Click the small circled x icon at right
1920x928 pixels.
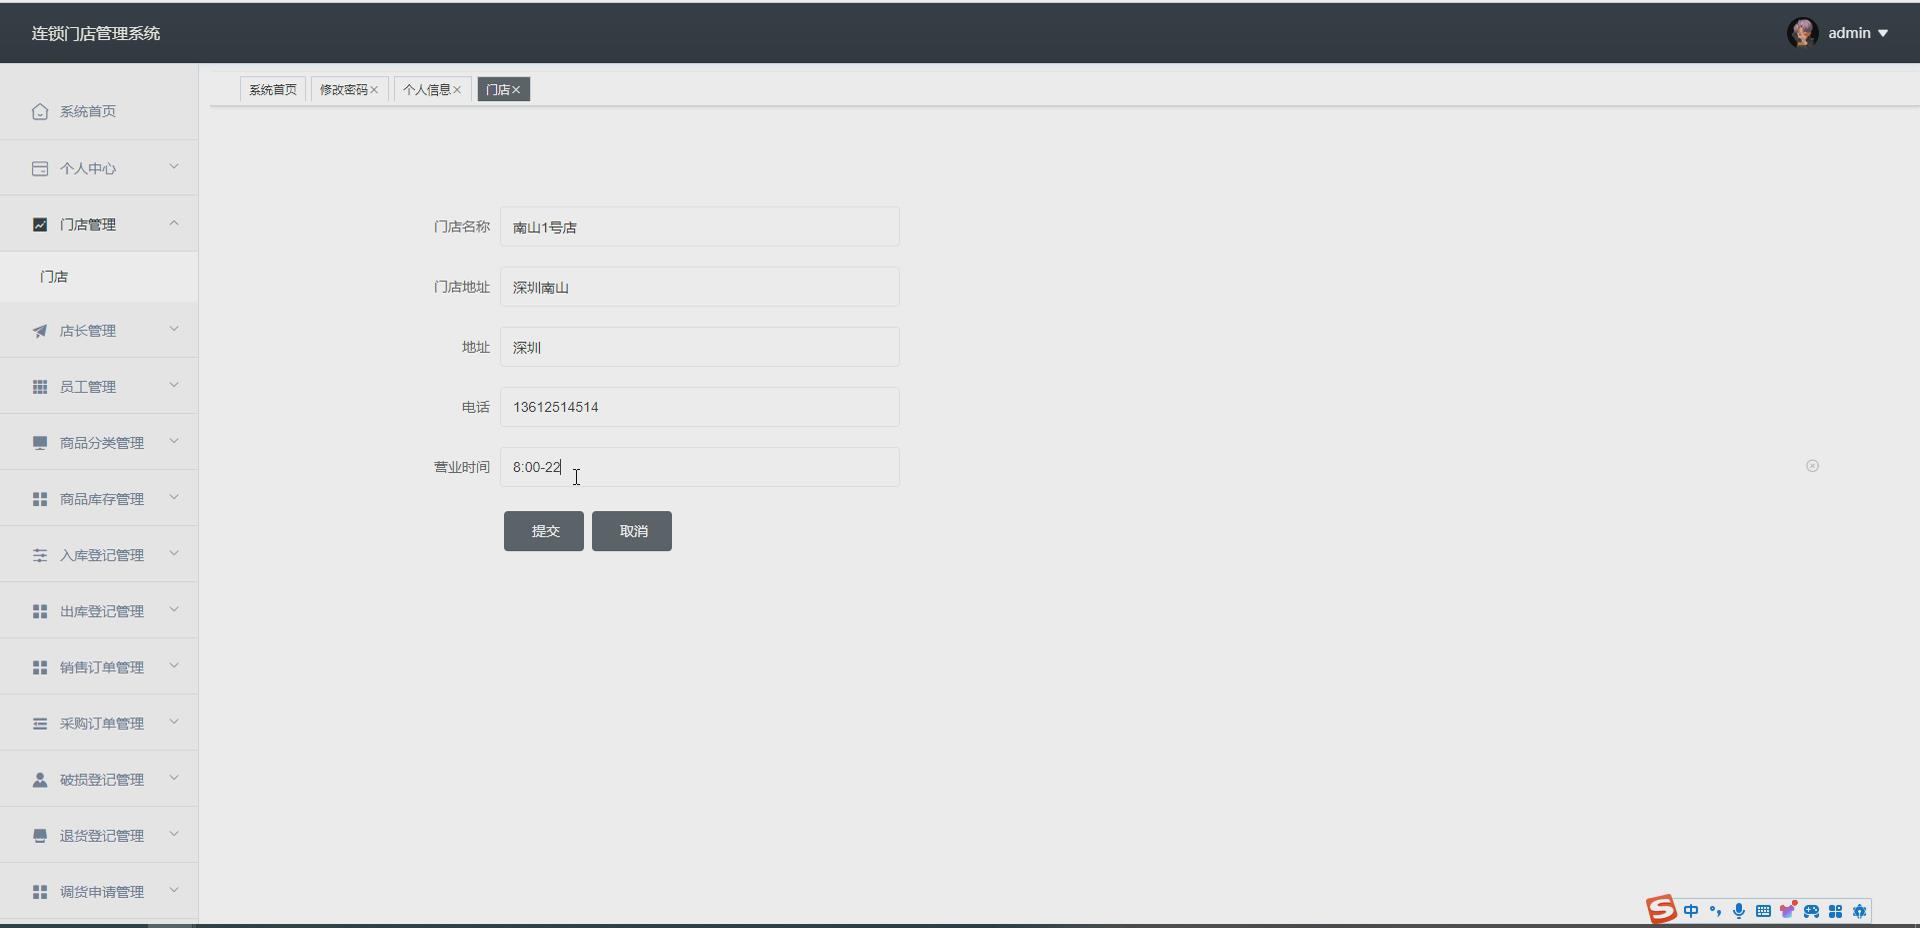[x=1812, y=466]
